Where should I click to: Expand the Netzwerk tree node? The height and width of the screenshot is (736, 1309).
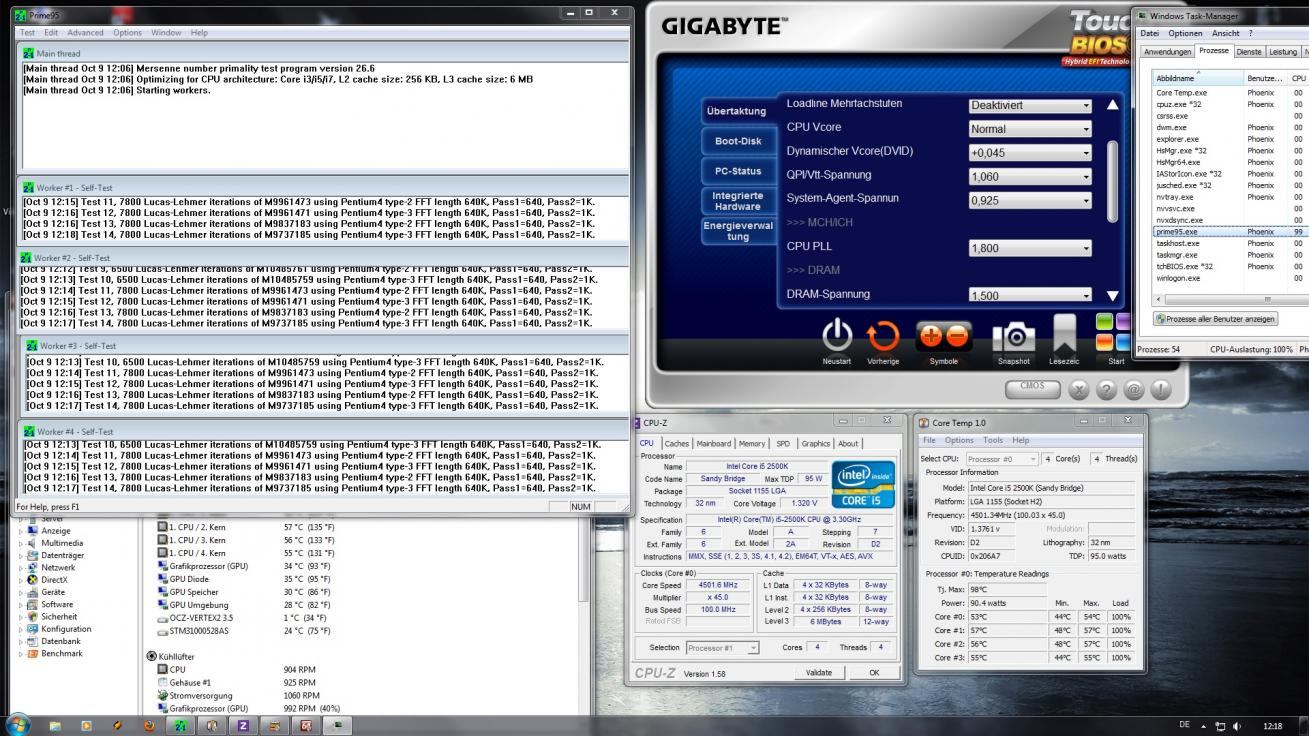tap(22, 567)
